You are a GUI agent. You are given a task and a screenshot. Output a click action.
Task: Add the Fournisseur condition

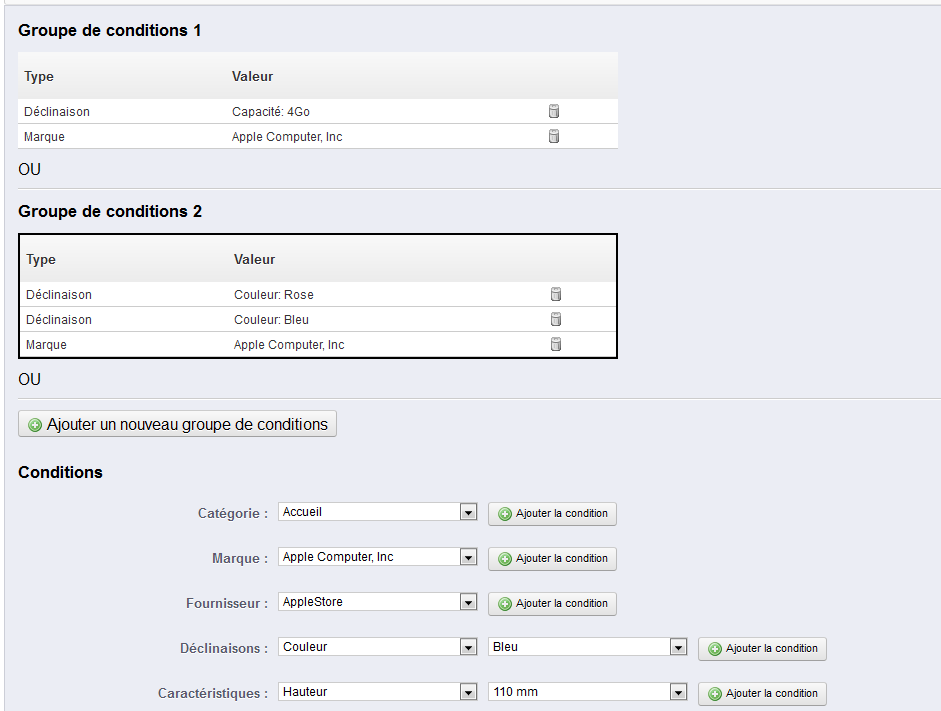click(x=552, y=604)
